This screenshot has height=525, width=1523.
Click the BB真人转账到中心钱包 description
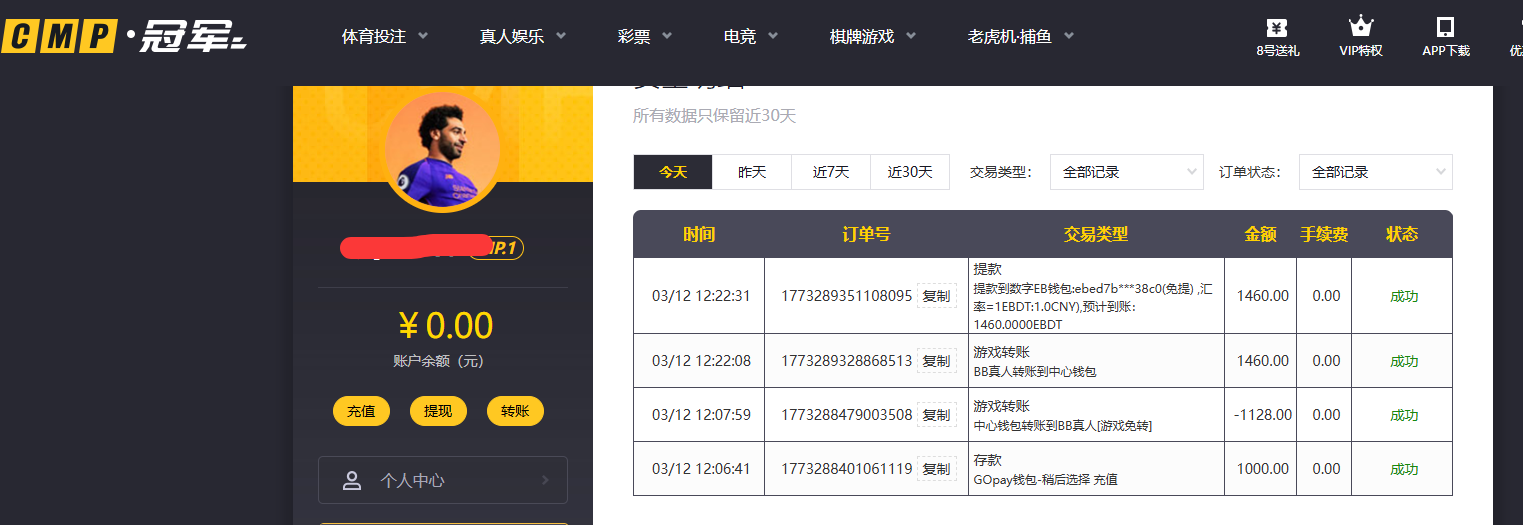point(1035,371)
